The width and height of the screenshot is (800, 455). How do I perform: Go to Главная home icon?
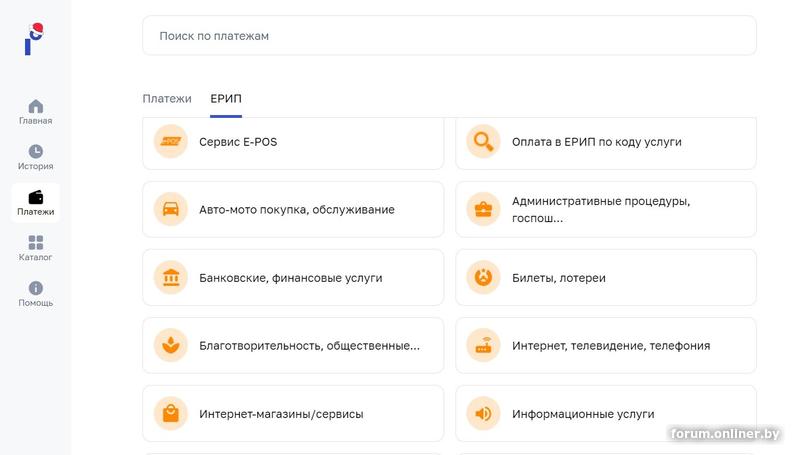[36, 106]
